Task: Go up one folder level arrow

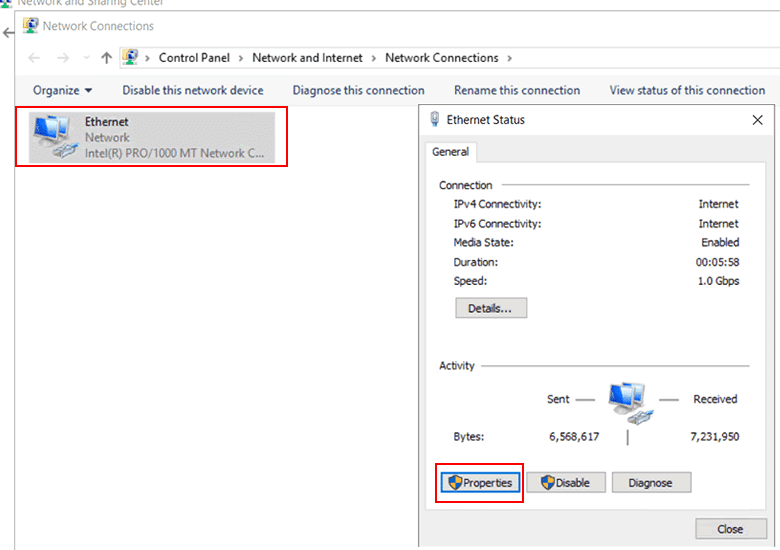Action: coord(106,58)
